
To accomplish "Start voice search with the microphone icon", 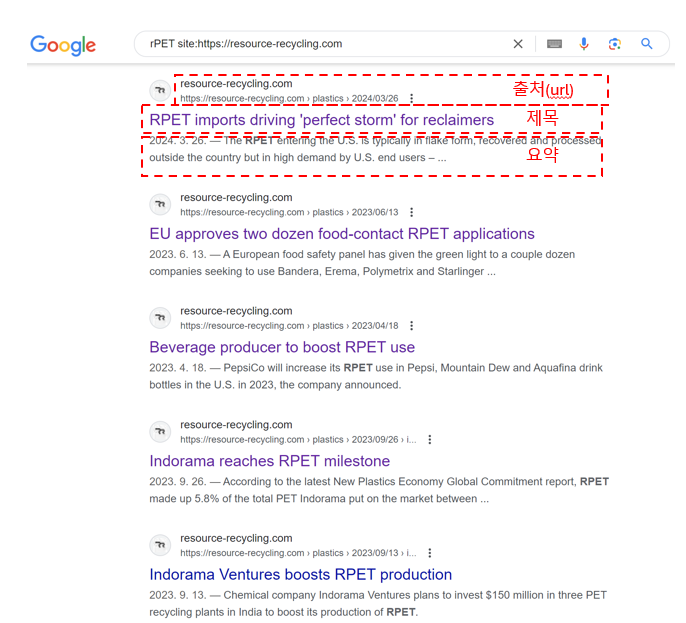I will (x=584, y=44).
